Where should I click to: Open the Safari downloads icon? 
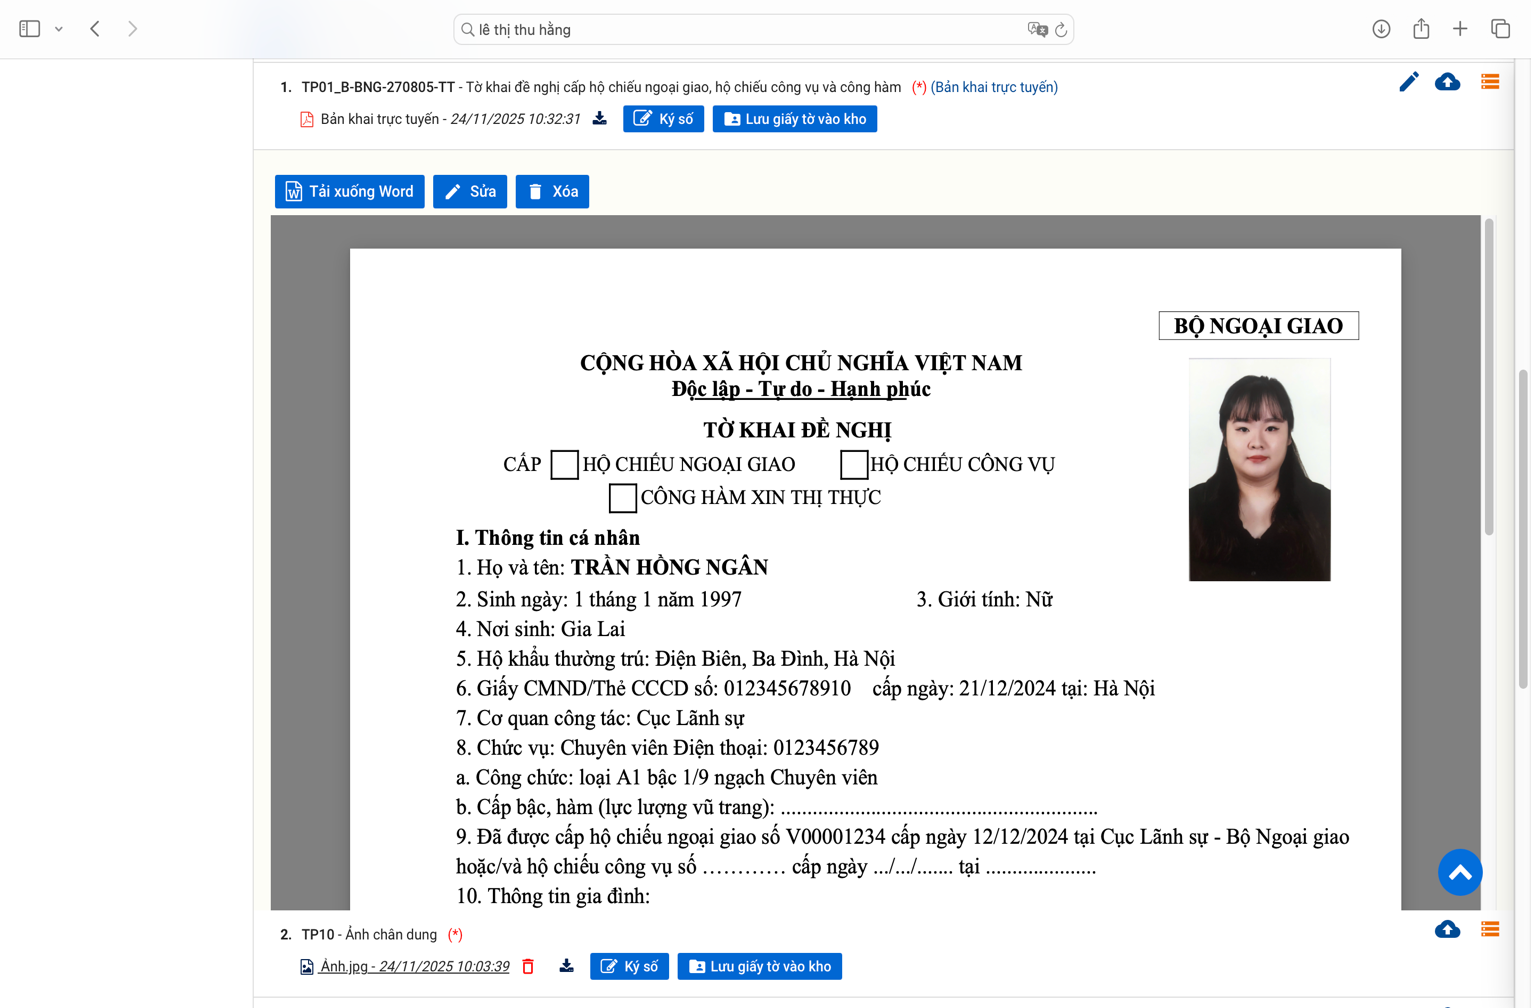[x=1381, y=29]
